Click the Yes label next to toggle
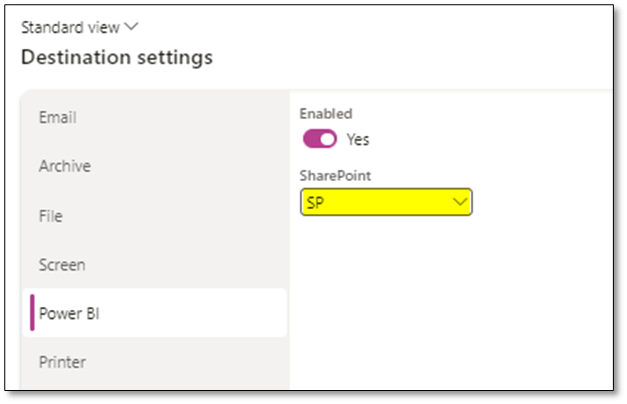 [x=358, y=139]
